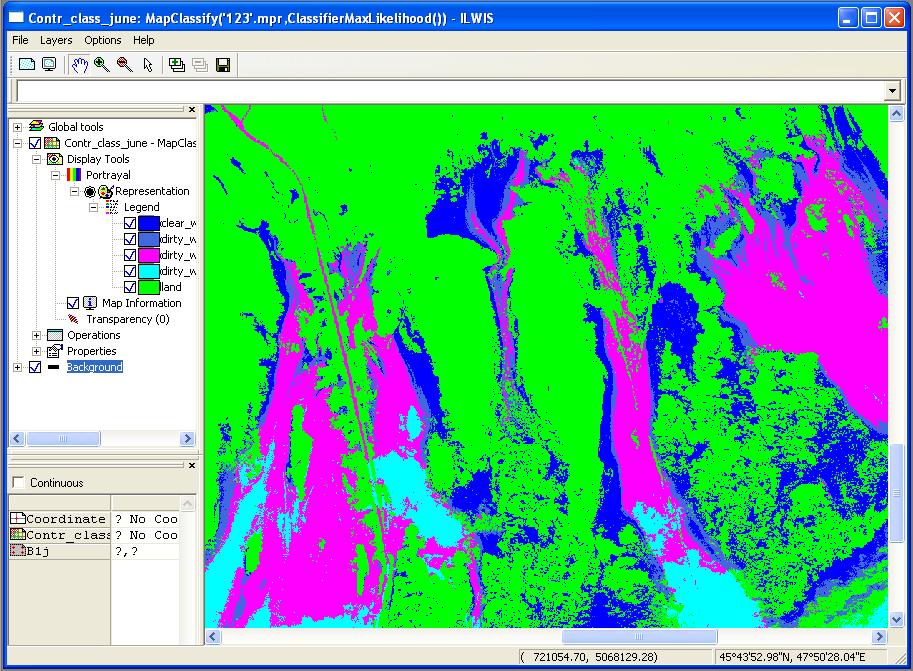Activate the Zoom In magnifier tool
This screenshot has height=671, width=913.
point(102,65)
